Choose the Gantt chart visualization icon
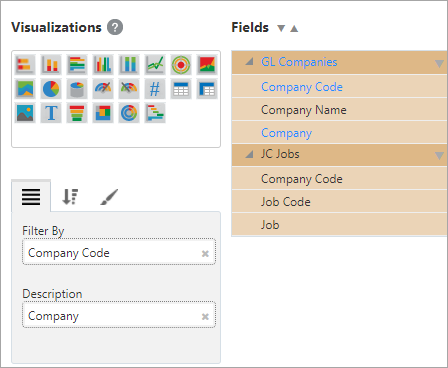This screenshot has width=448, height=368. [x=155, y=113]
